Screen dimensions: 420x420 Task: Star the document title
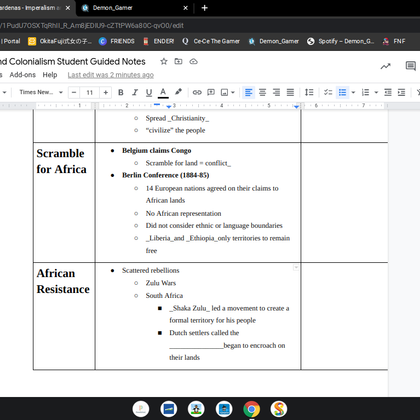163,61
